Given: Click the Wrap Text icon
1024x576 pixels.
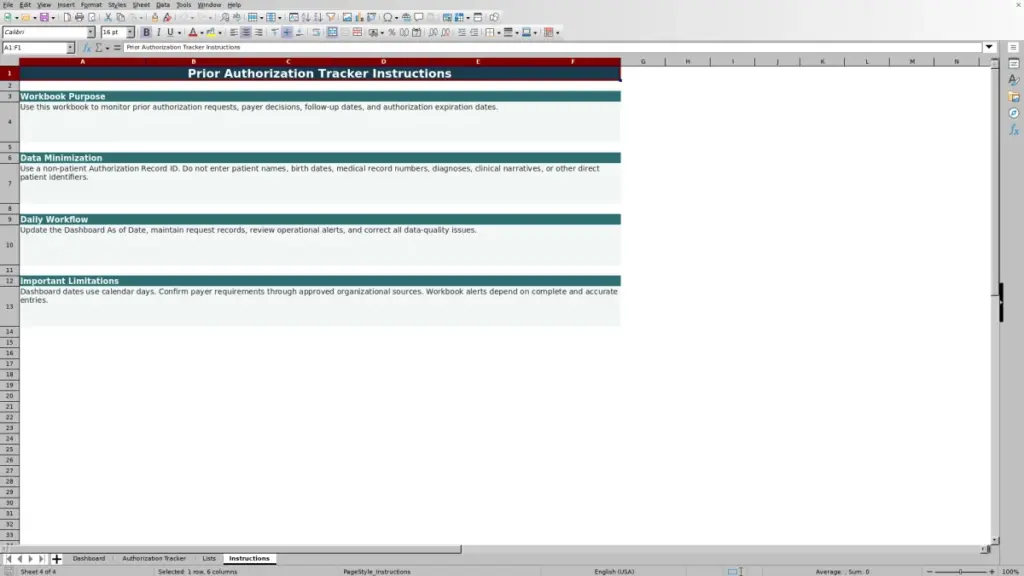Looking at the screenshot, I should pyautogui.click(x=317, y=33).
